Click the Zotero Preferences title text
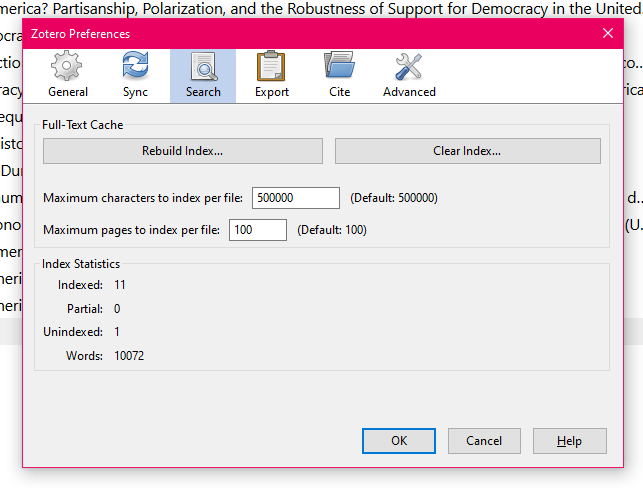Viewport: 643px width, 488px height. 80,34
